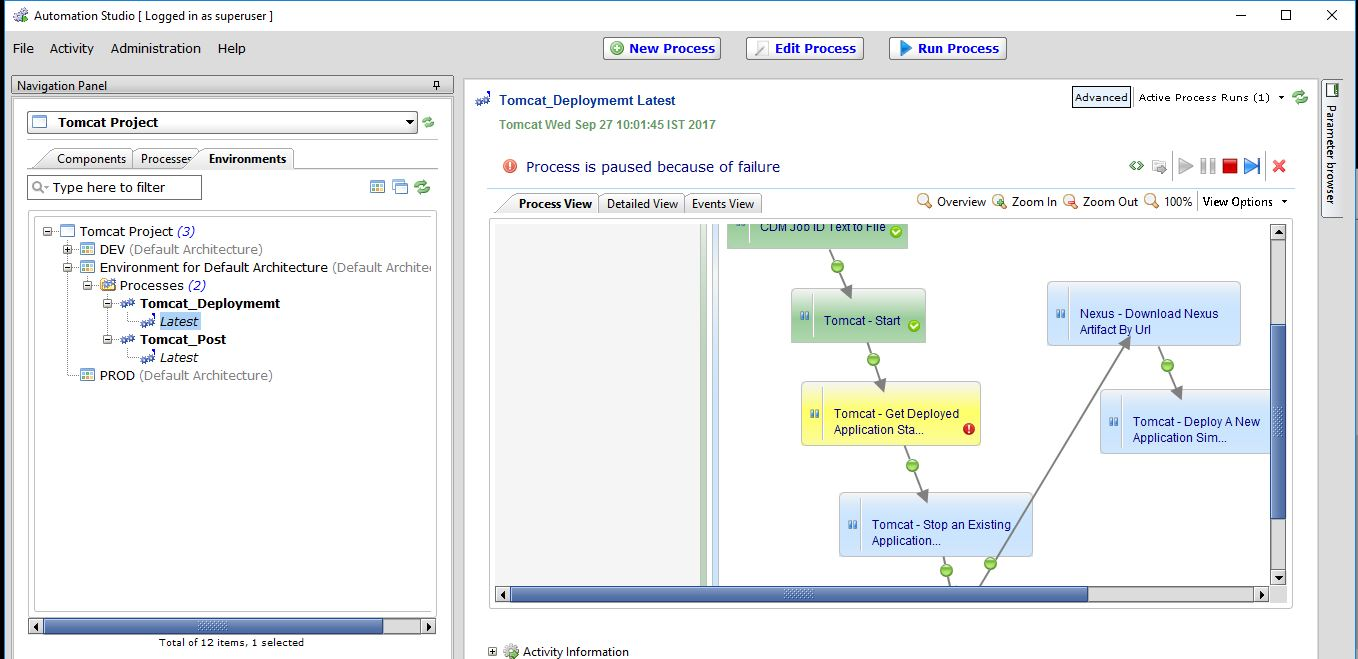Click the process diagram vertical scrollbar thumb
The width and height of the screenshot is (1358, 659).
point(1277,420)
